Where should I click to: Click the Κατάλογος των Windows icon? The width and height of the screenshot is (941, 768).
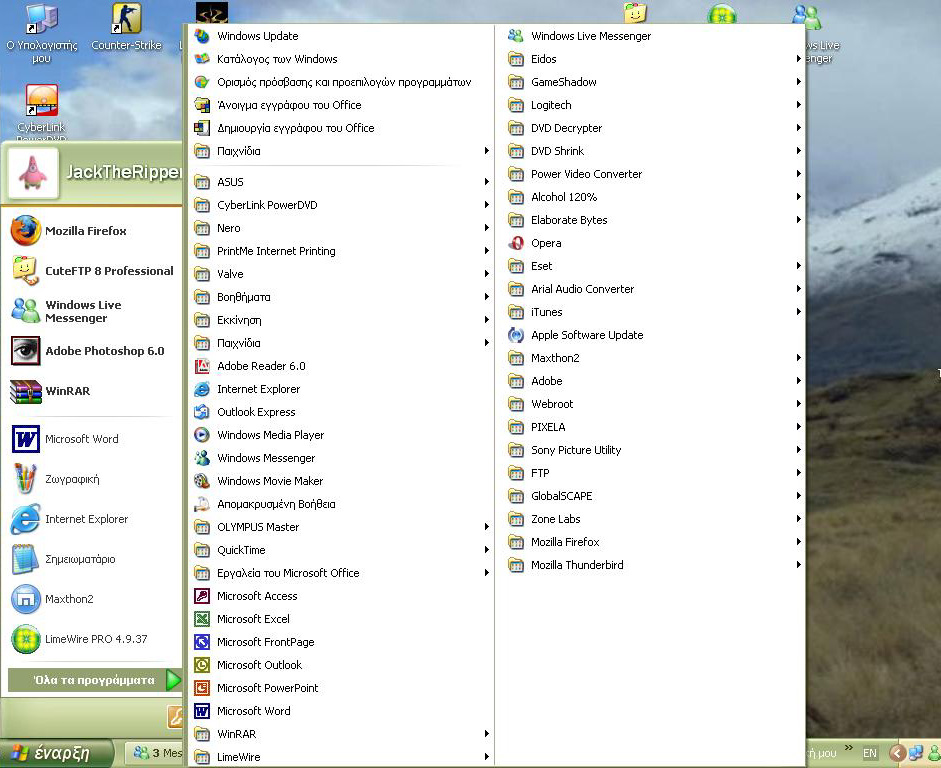click(202, 59)
